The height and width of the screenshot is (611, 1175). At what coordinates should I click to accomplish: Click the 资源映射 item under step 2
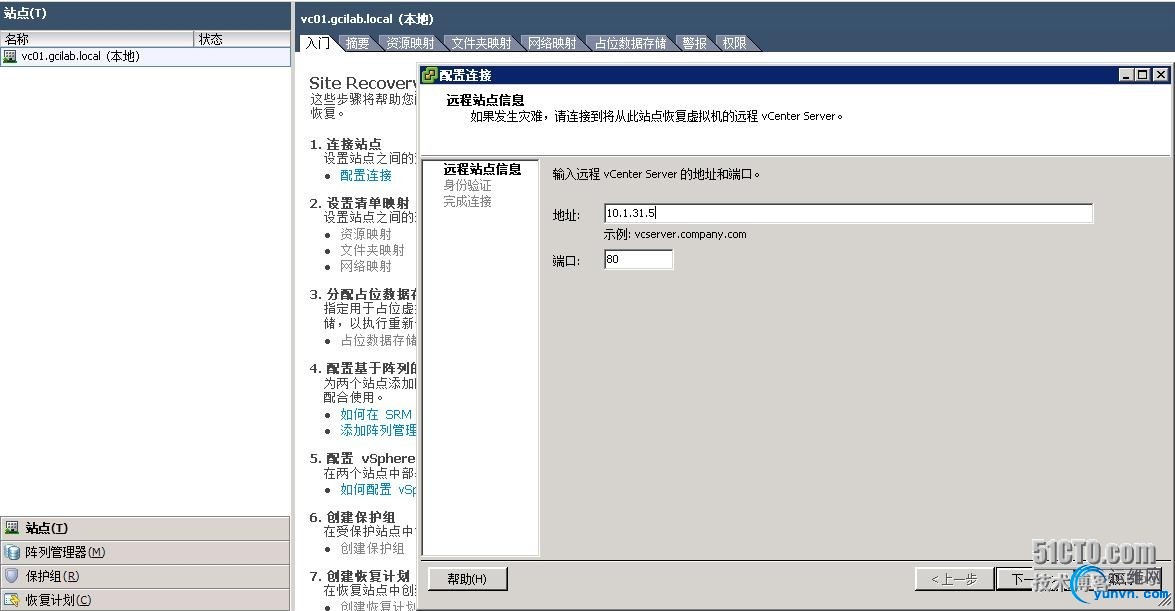366,235
